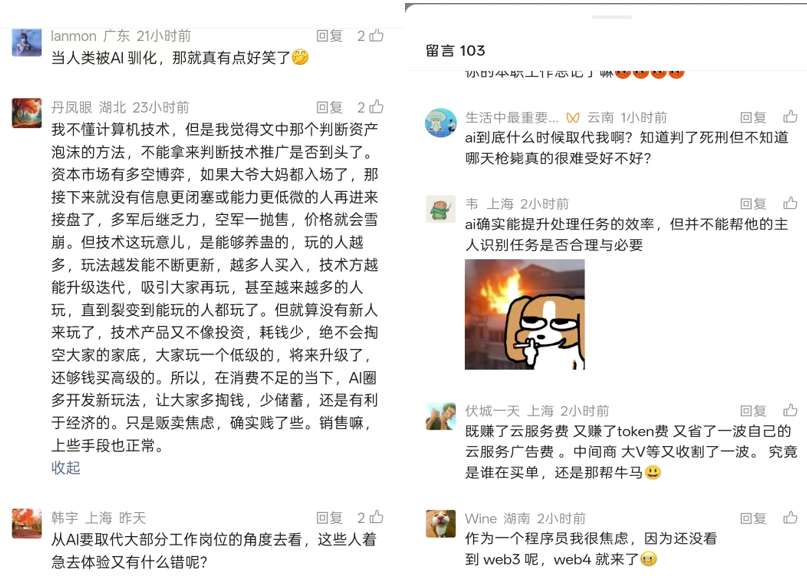Reply to 韩宇's comment
Viewport: 807px width, 582px height.
(x=329, y=517)
